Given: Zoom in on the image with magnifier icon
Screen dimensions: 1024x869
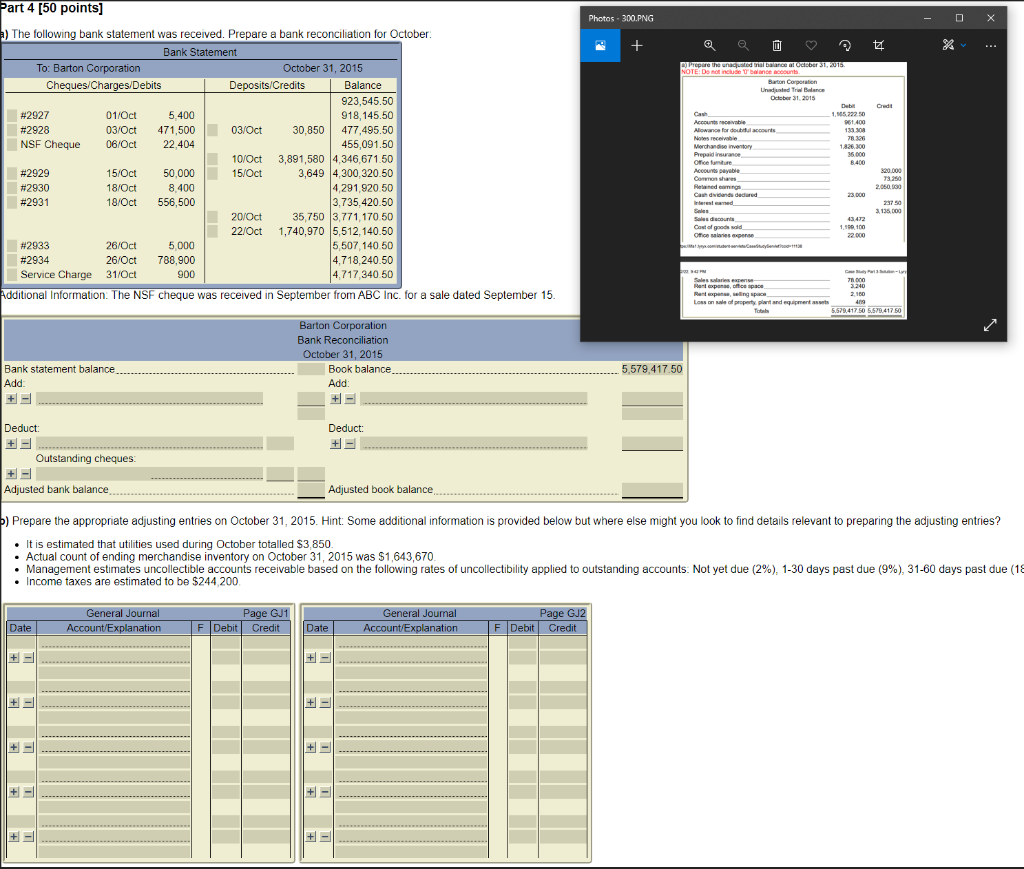Looking at the screenshot, I should pyautogui.click(x=709, y=45).
